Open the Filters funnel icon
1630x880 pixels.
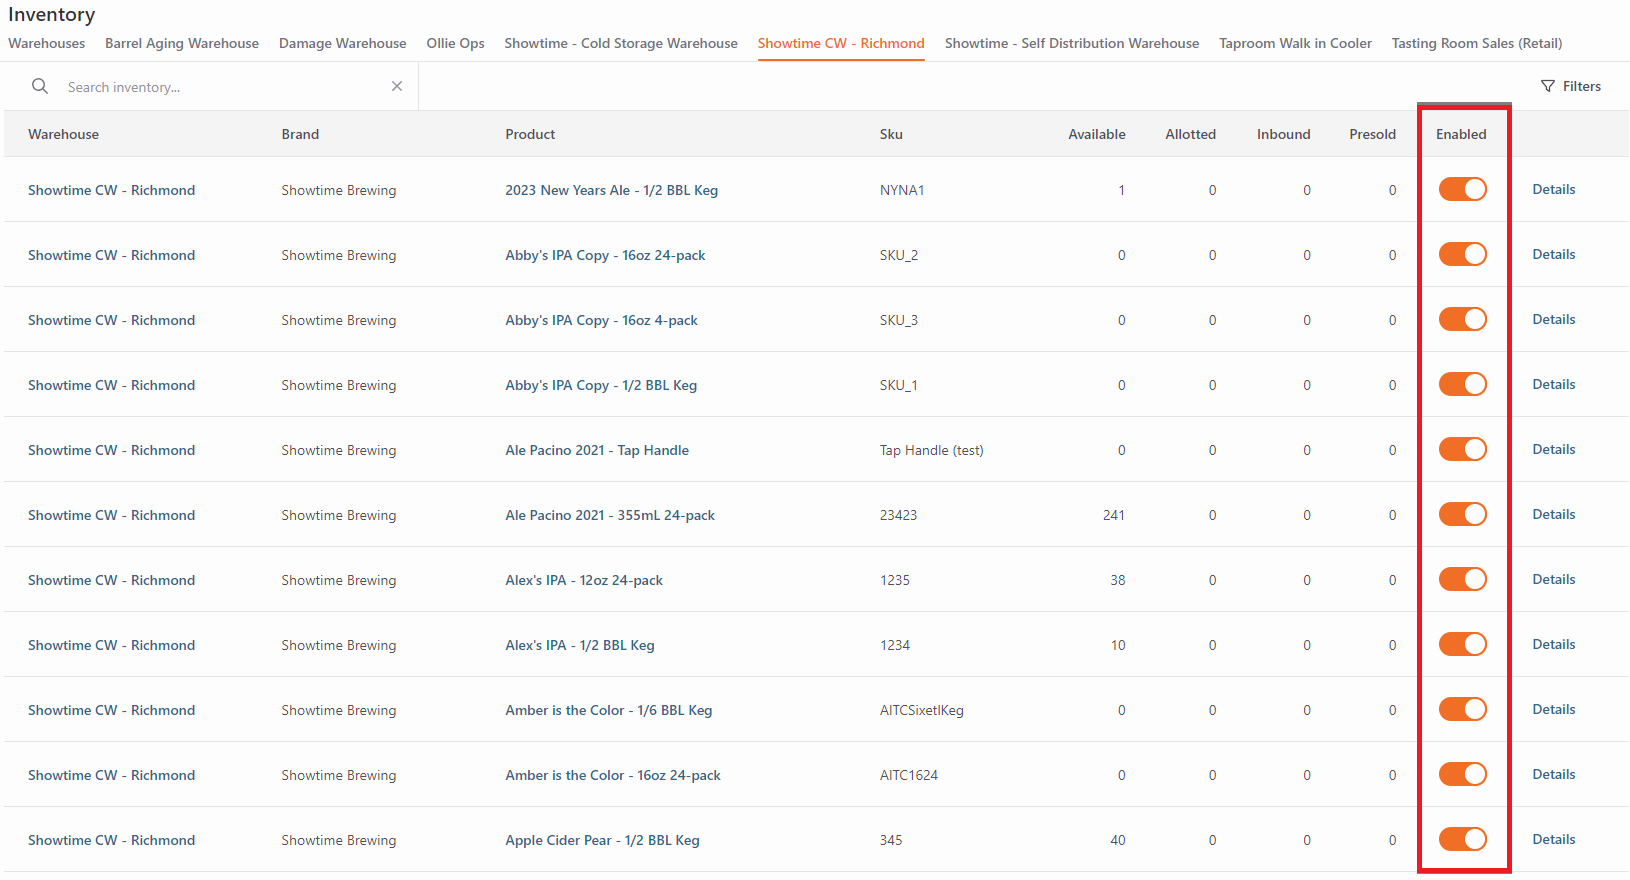click(1548, 86)
